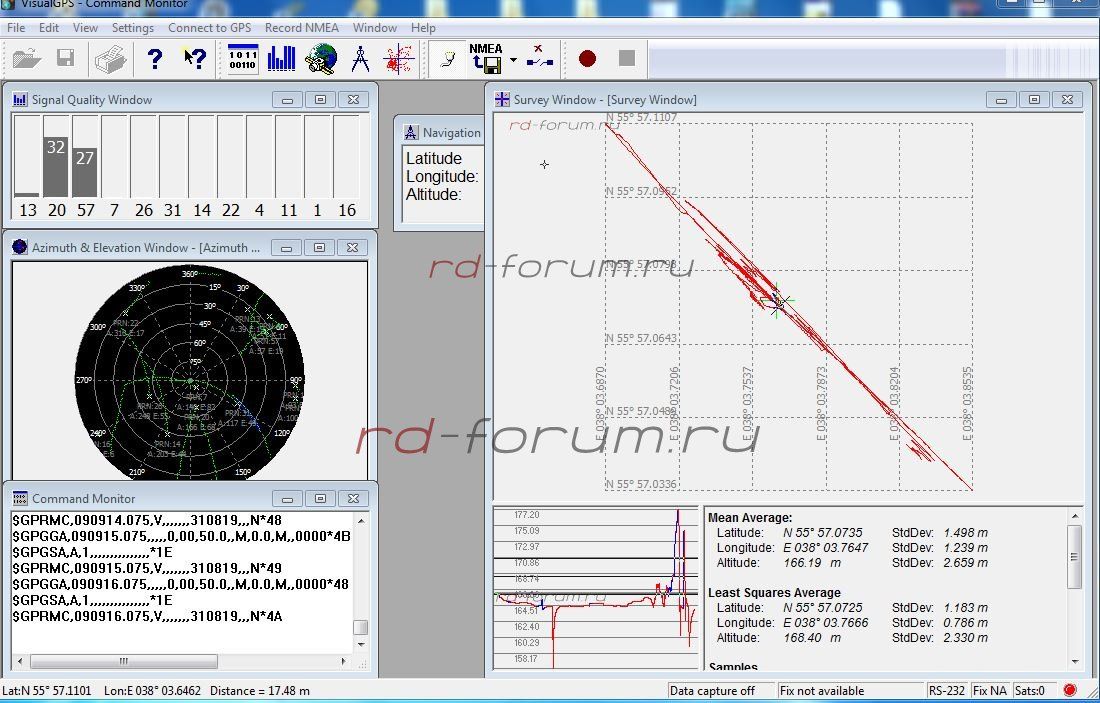Click the satellite 20 signal bar
The width and height of the screenshot is (1100, 703).
[56, 166]
